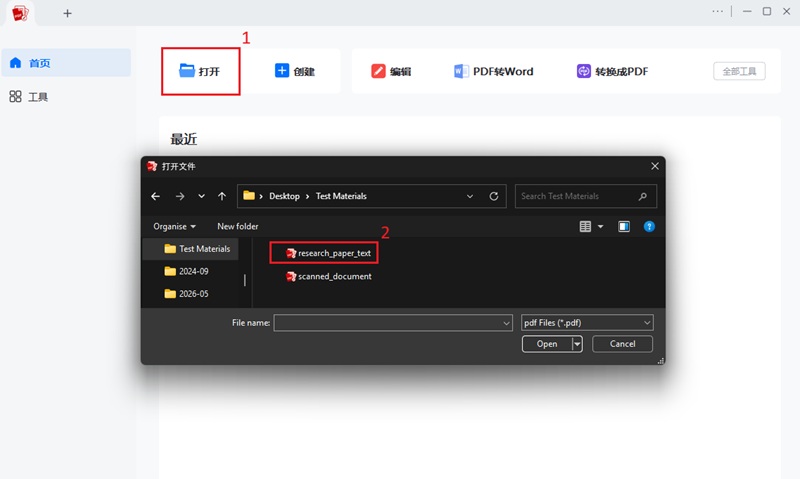Select the scanned_document file
Viewport: 800px width, 479px height.
tap(329, 276)
